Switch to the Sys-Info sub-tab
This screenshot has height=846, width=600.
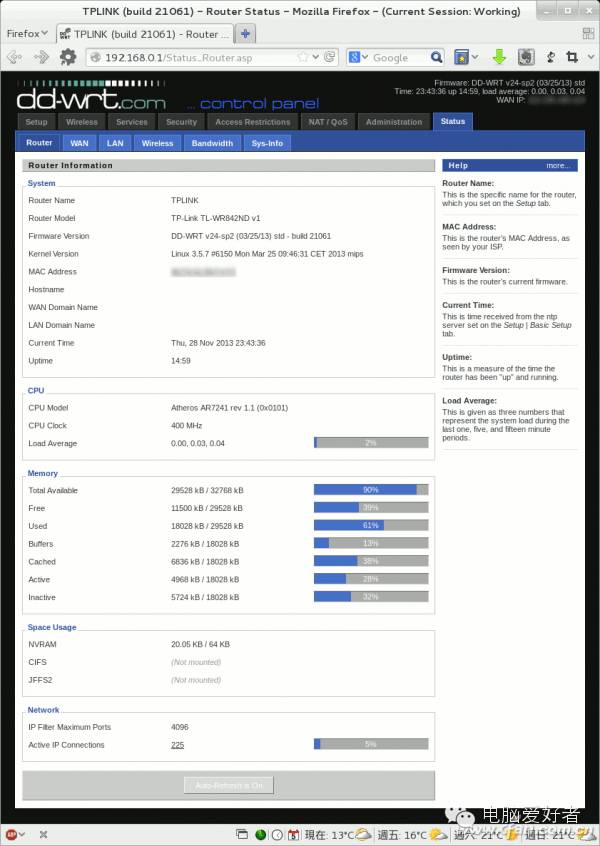pos(267,143)
